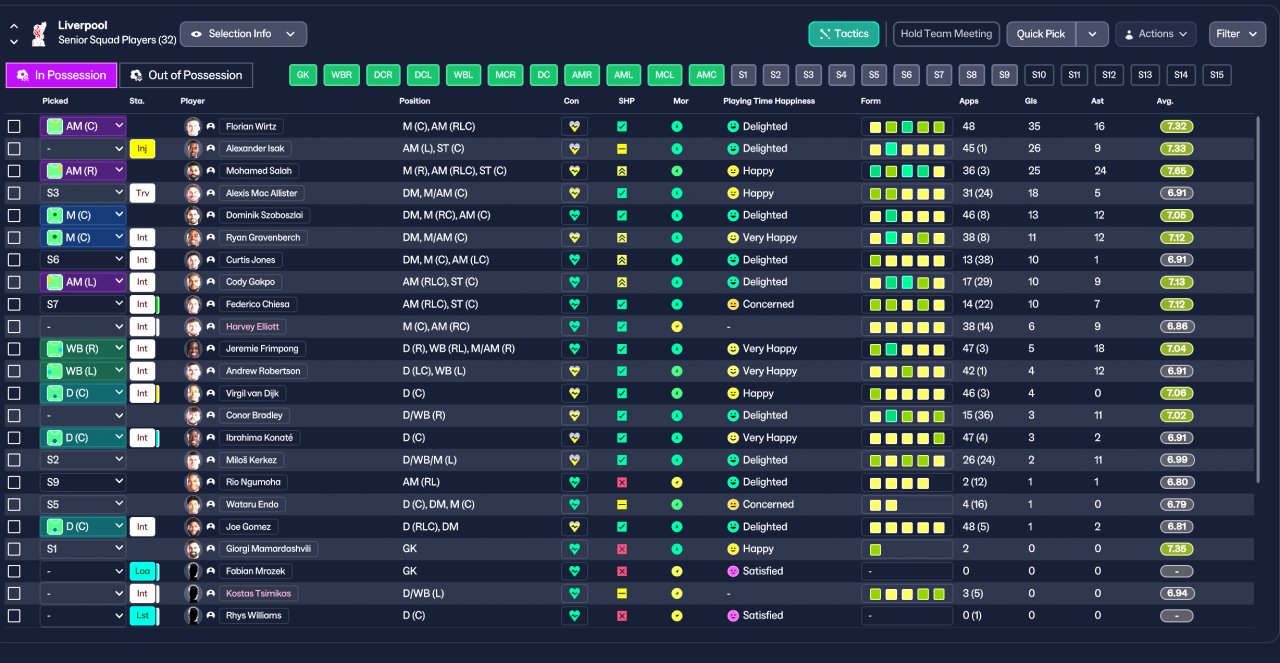Image resolution: width=1280 pixels, height=663 pixels.
Task: Switch to the In Possession tab
Action: [61, 75]
